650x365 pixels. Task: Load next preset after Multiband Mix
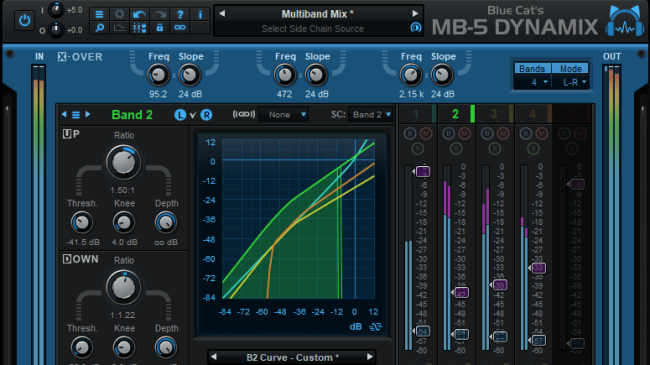click(415, 14)
